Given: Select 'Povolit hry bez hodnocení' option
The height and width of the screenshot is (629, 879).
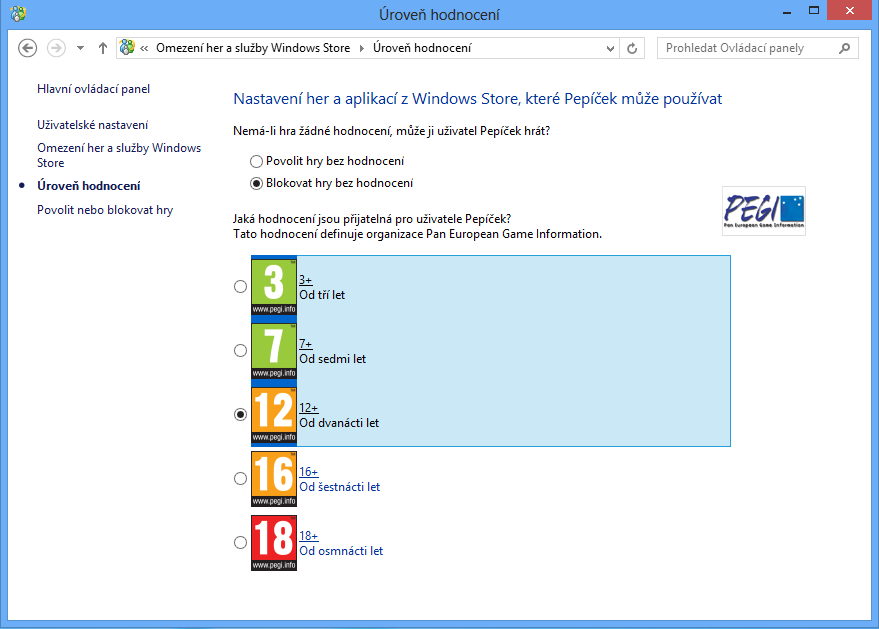Looking at the screenshot, I should pos(257,161).
